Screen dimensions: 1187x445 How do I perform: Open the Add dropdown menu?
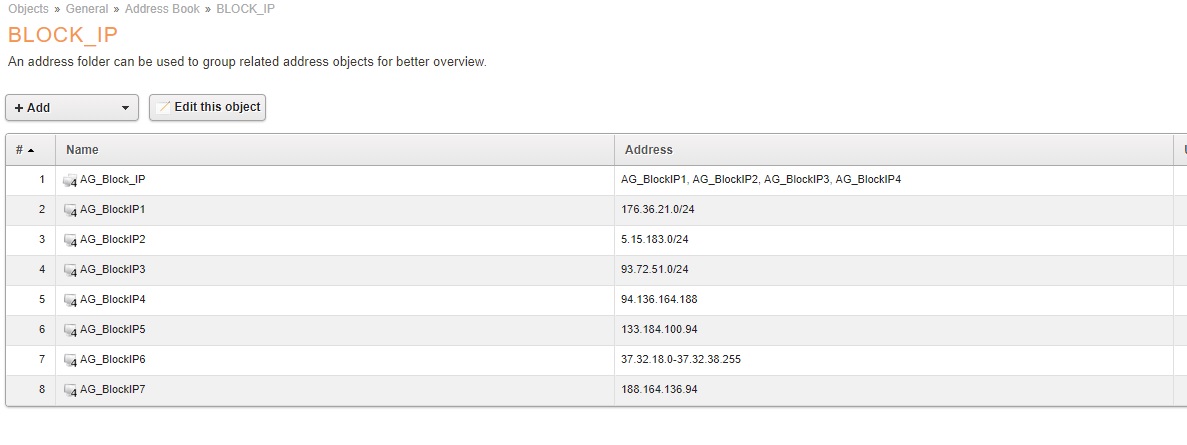72,108
